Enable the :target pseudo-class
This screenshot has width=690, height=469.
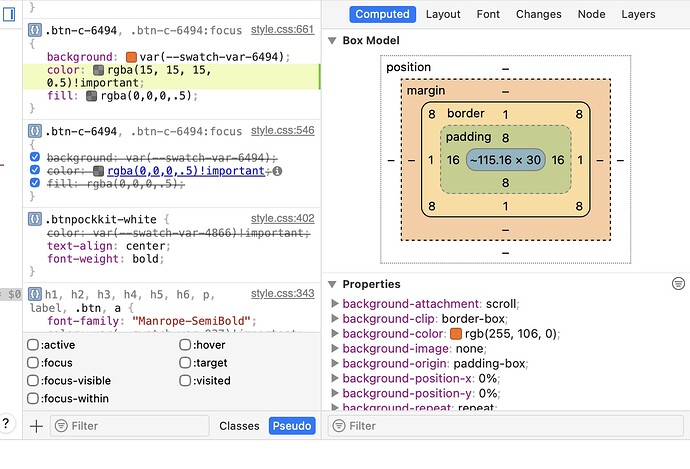(185, 363)
